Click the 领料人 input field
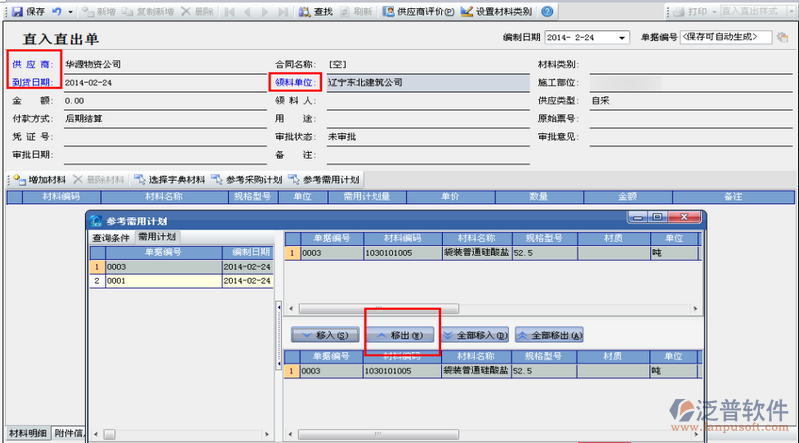Image resolution: width=799 pixels, height=443 pixels. point(428,101)
